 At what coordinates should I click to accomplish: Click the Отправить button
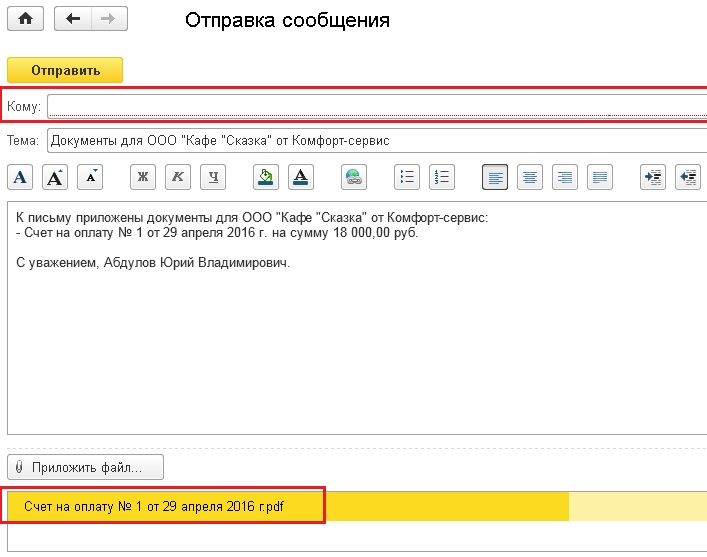[x=65, y=70]
